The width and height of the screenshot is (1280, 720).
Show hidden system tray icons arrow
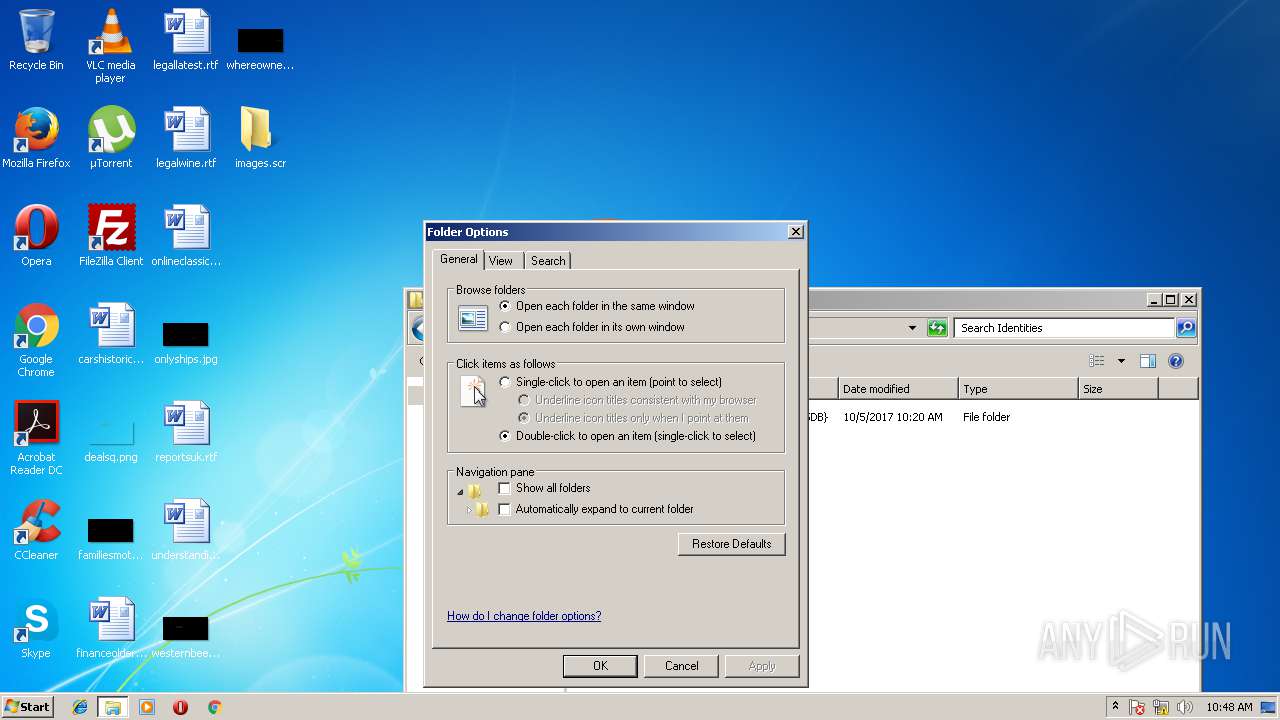(1115, 707)
